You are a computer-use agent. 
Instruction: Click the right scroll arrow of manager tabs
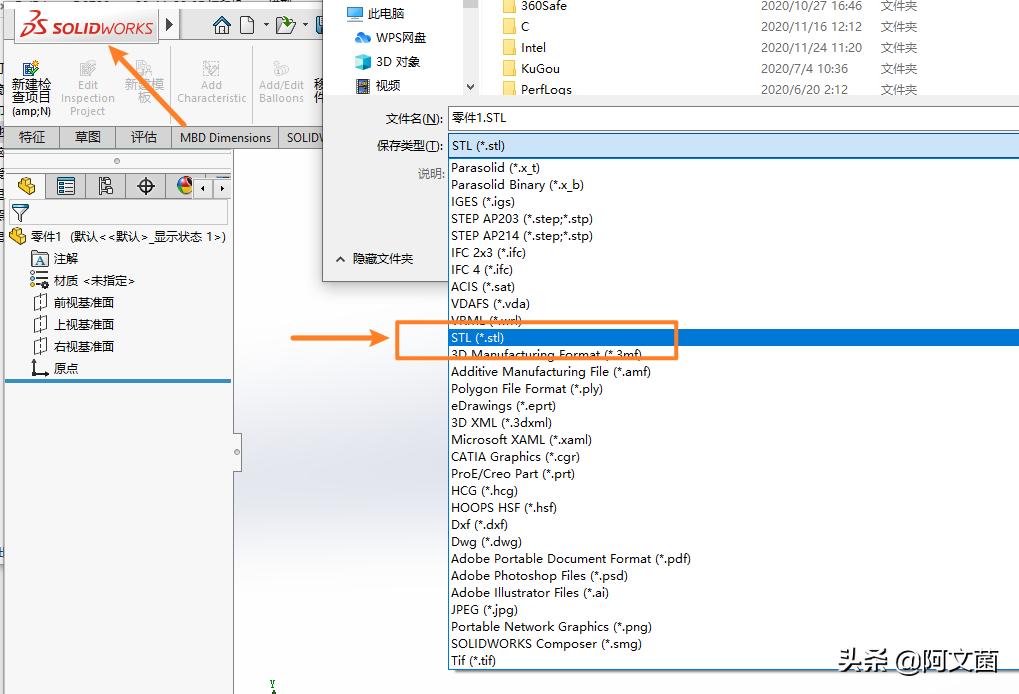pyautogui.click(x=222, y=188)
